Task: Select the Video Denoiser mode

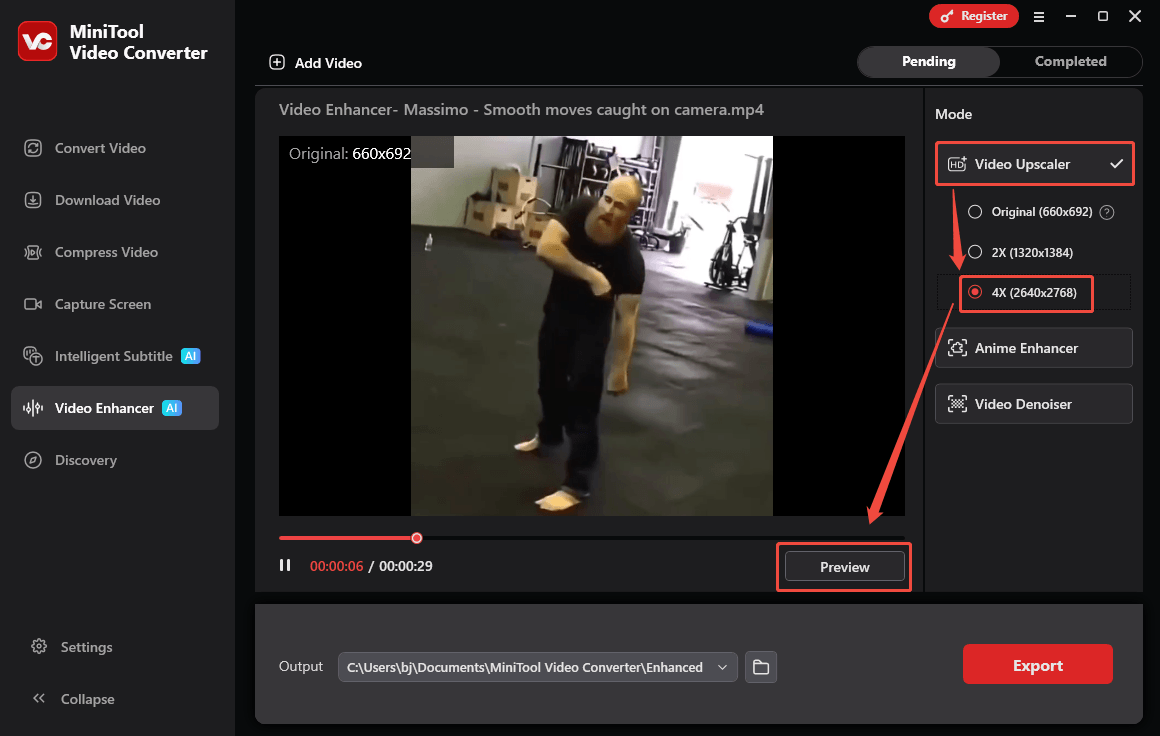Action: 1033,404
